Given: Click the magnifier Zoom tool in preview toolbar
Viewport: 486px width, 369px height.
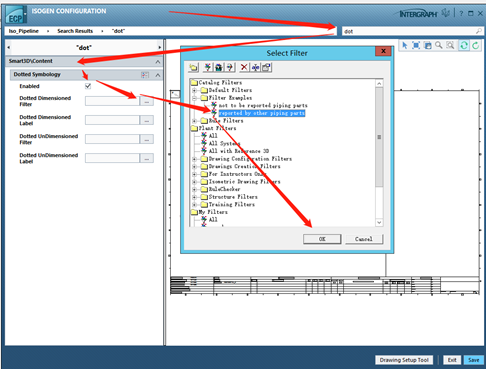Looking at the screenshot, I should (439, 45).
